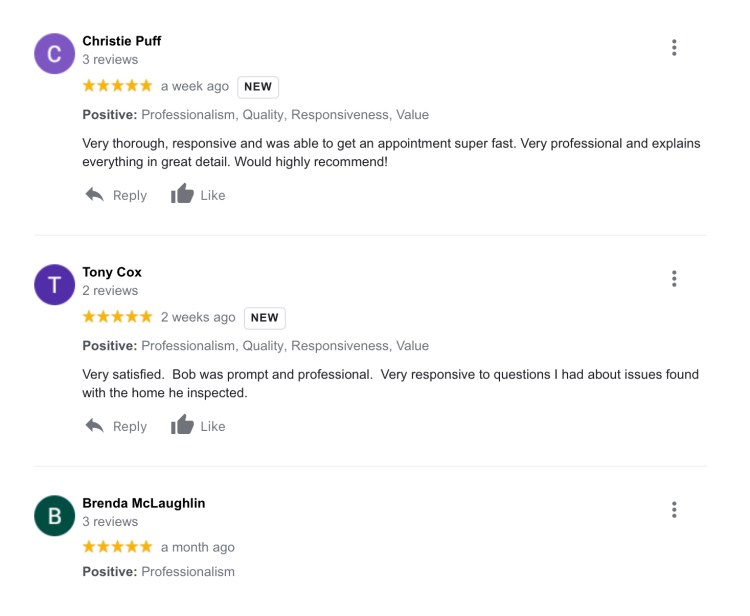Click the five-star rating on Christie Puff's review
This screenshot has width=750, height=616.
click(117, 86)
